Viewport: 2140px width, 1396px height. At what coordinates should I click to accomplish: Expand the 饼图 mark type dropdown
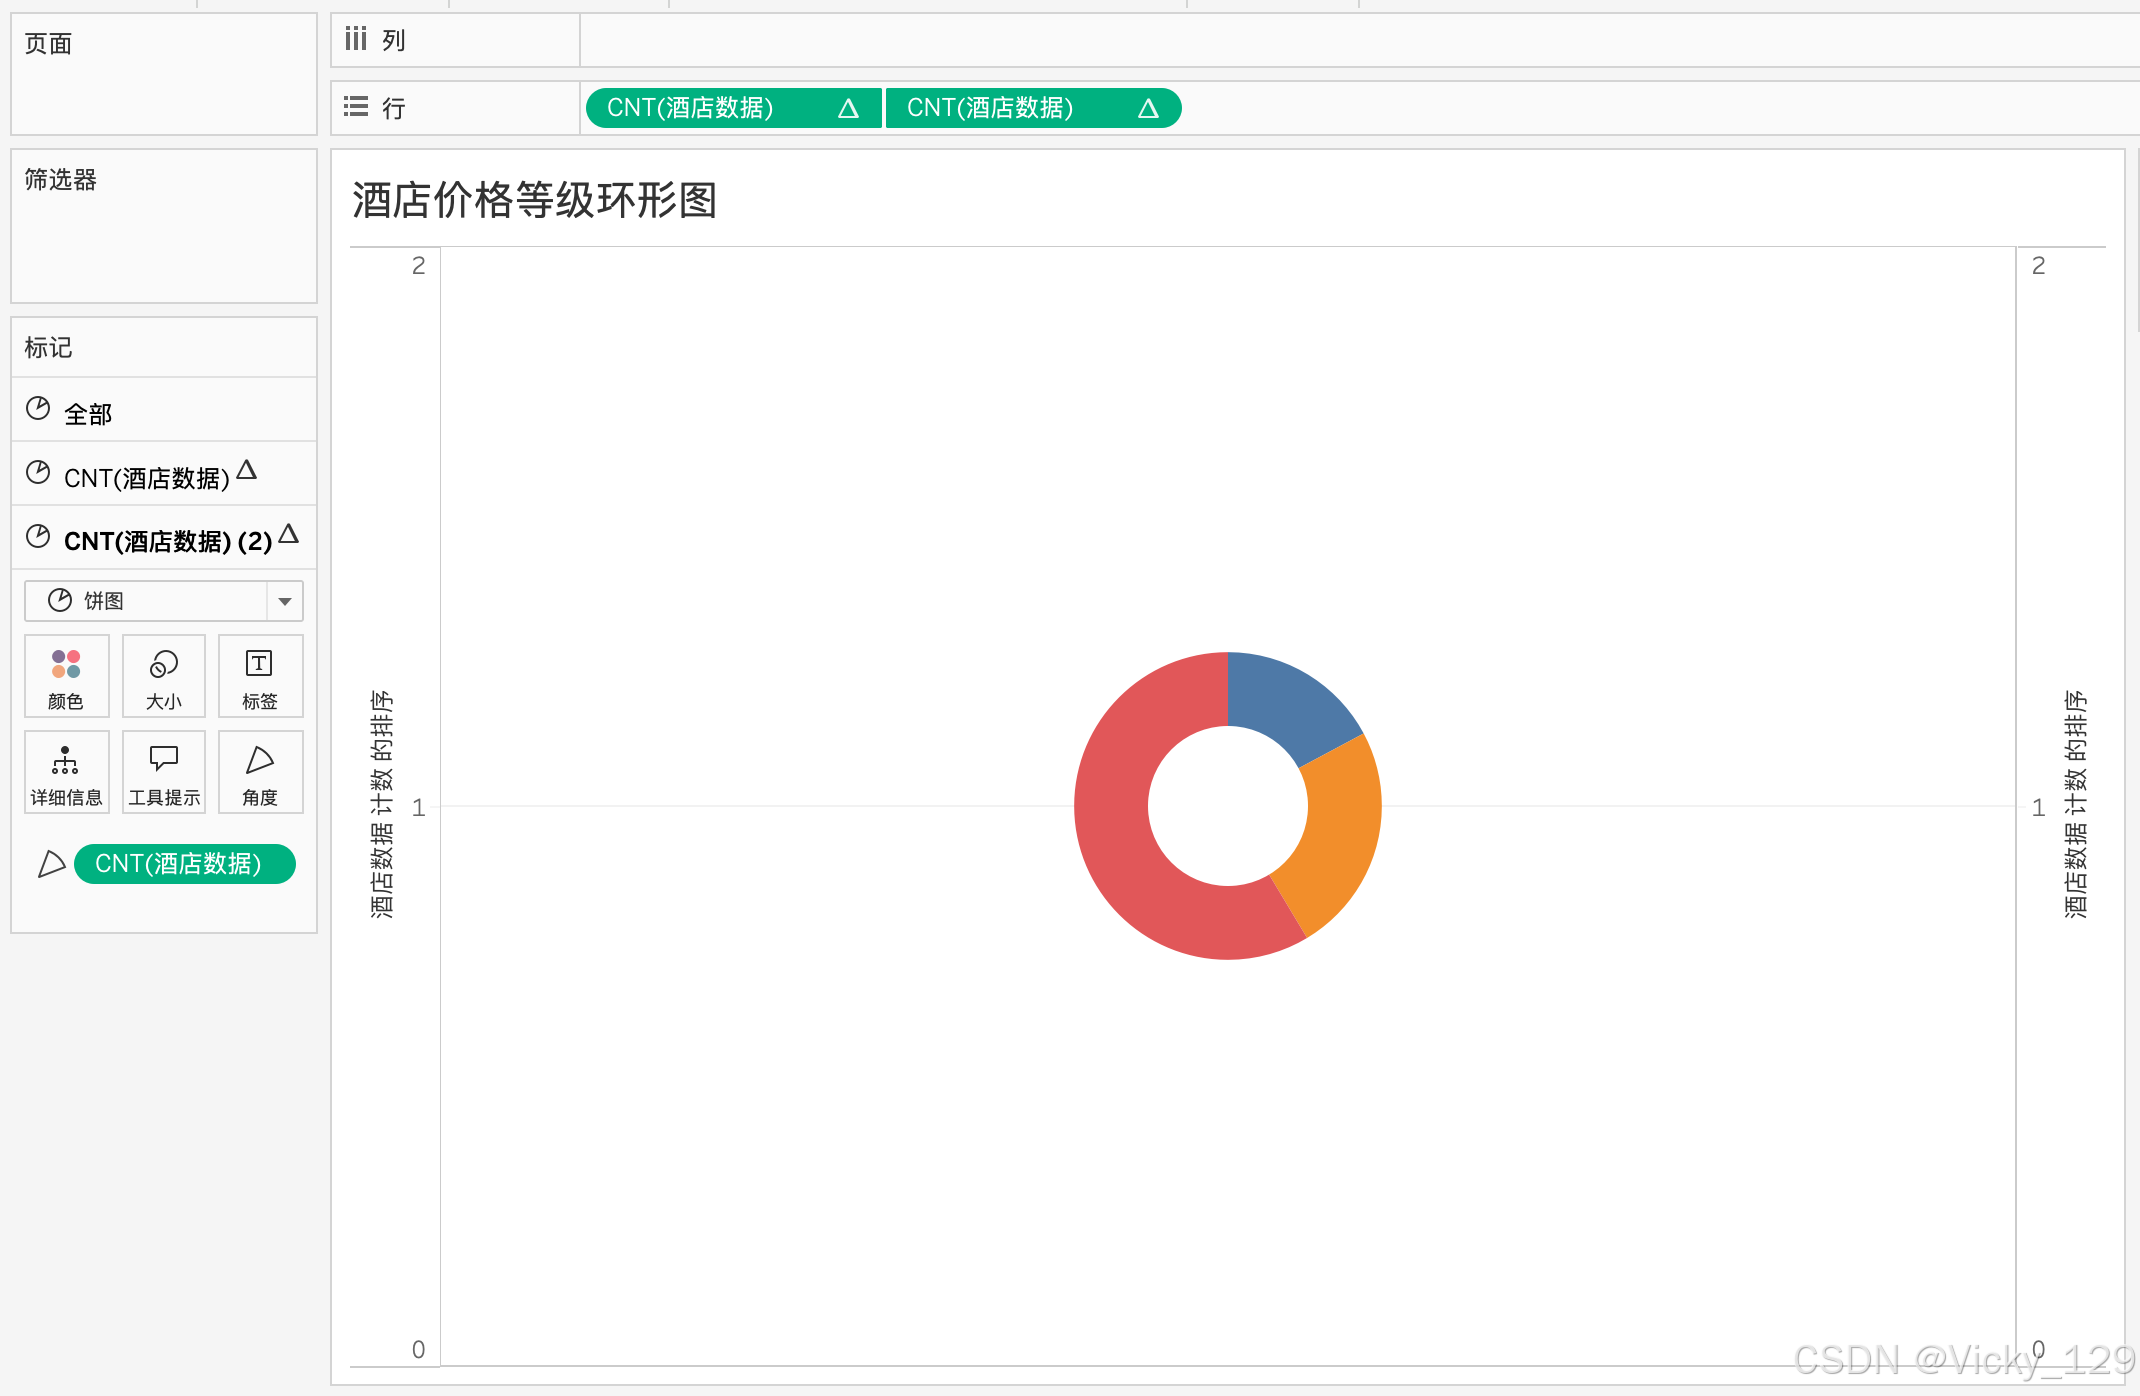click(x=285, y=601)
